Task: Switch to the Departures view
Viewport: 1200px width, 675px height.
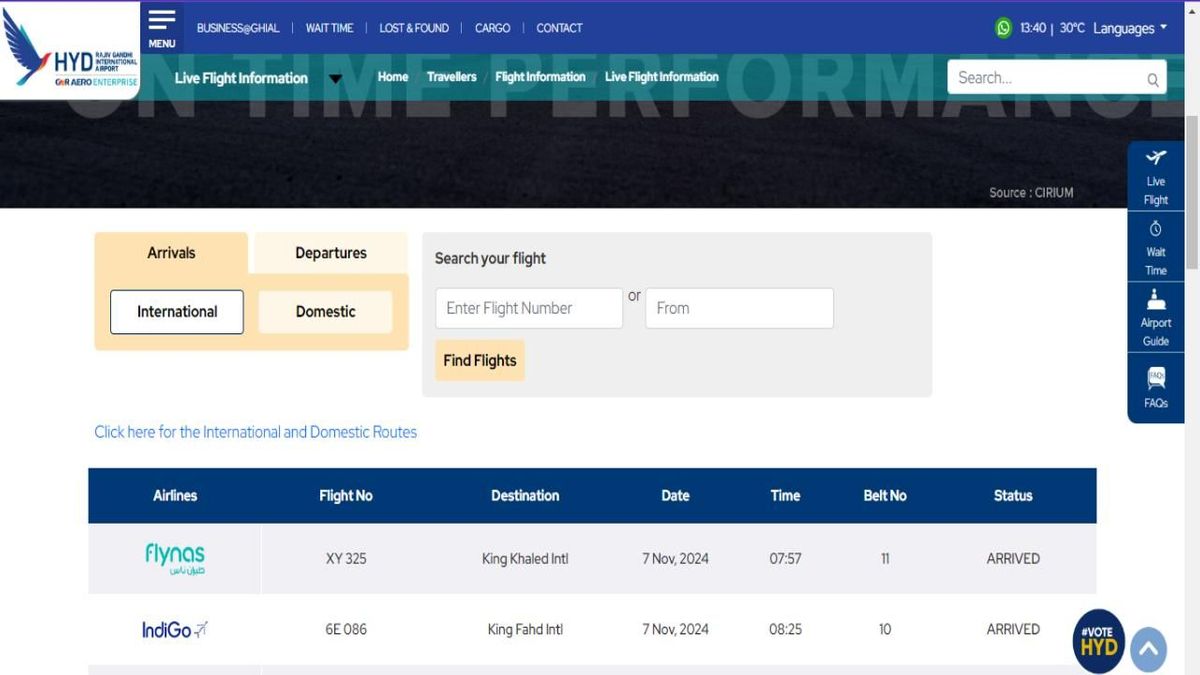Action: pos(329,252)
